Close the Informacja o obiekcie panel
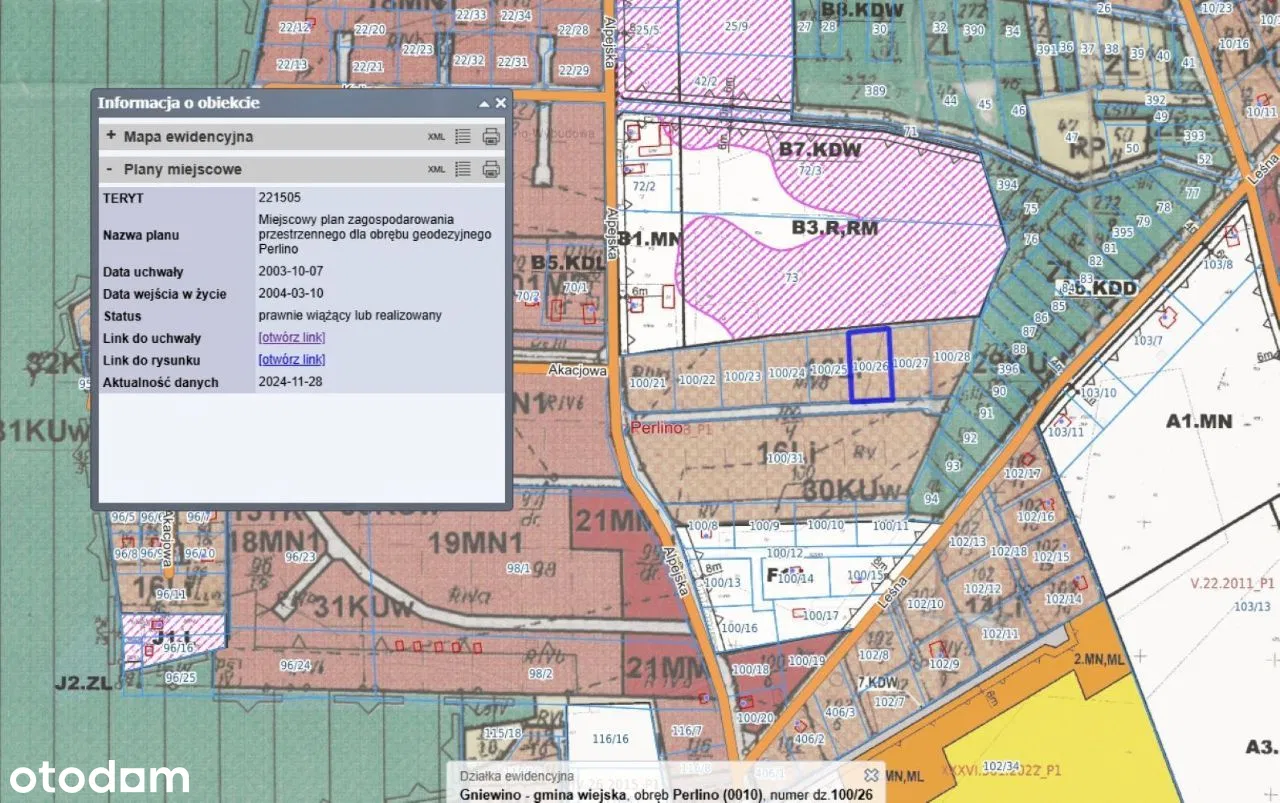The image size is (1280, 803). (x=501, y=103)
